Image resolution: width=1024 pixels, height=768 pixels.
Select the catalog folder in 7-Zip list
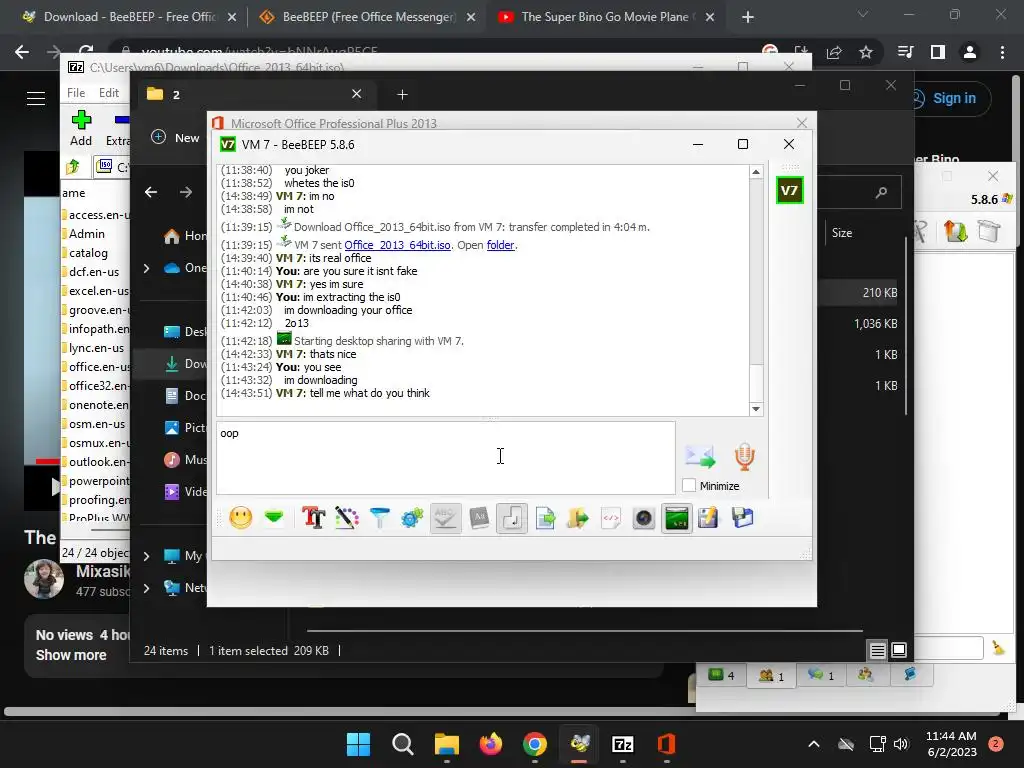tap(88, 253)
